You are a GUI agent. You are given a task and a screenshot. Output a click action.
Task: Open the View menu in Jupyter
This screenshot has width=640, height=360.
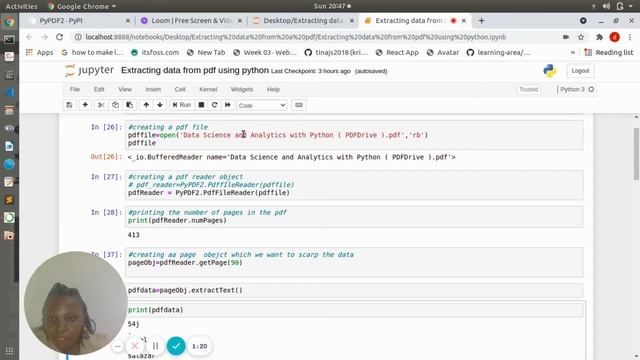click(125, 89)
